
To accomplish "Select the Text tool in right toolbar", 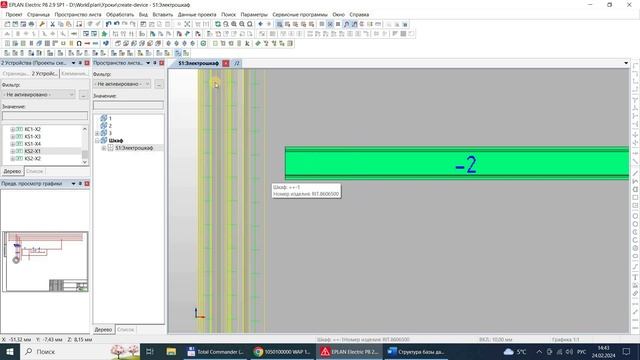I will click(x=635, y=278).
